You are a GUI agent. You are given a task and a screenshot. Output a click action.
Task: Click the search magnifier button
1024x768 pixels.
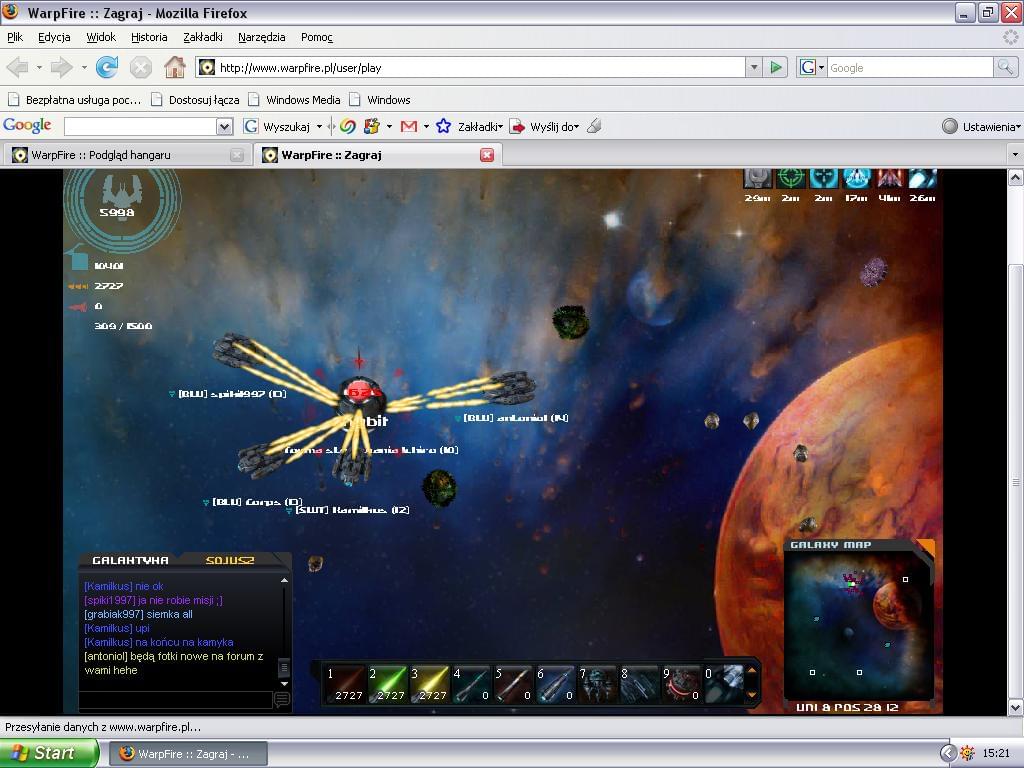[1005, 67]
